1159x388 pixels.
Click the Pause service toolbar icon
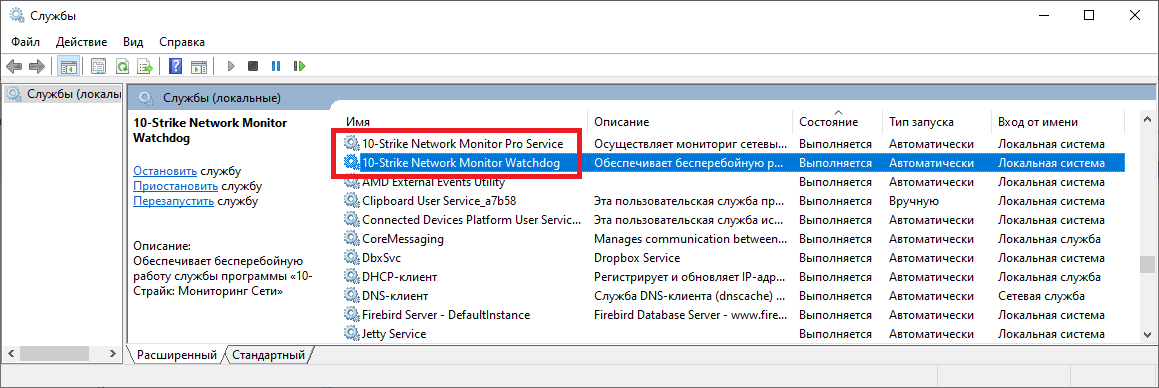276,67
